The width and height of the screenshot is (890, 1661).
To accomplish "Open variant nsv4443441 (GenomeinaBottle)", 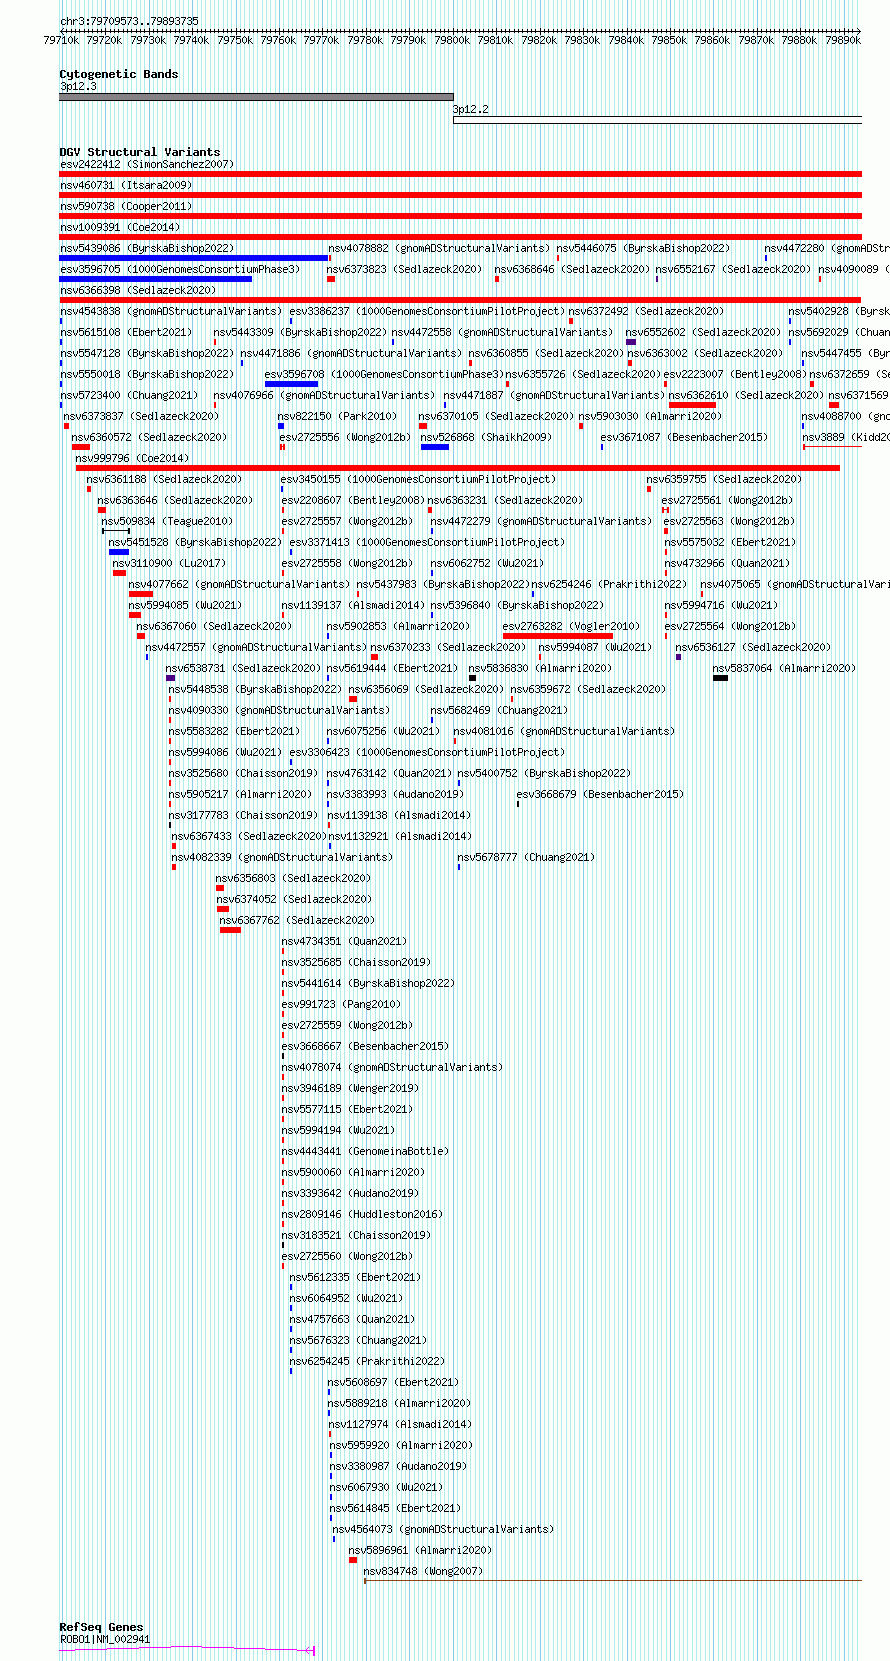I will [365, 1151].
